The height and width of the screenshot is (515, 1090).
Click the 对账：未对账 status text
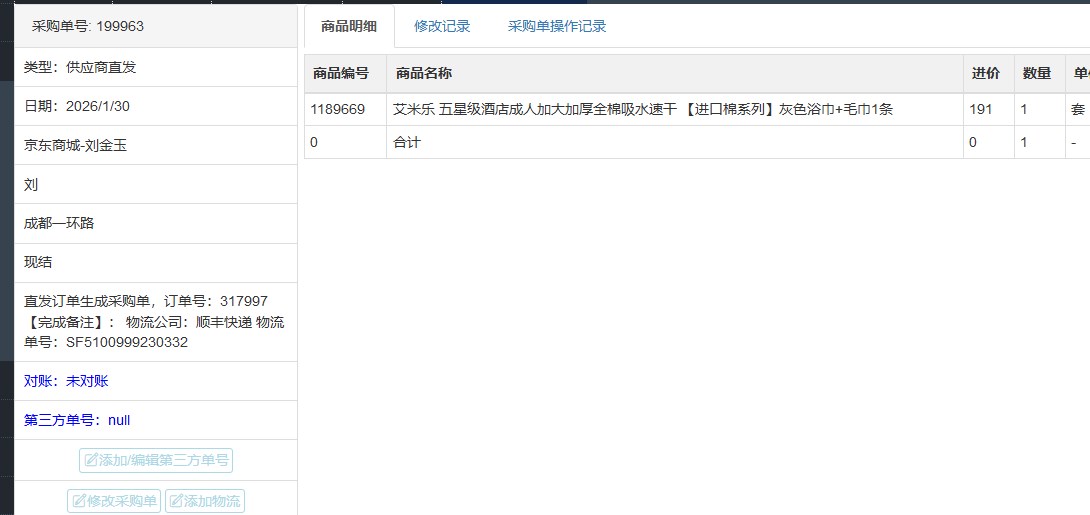click(x=66, y=381)
